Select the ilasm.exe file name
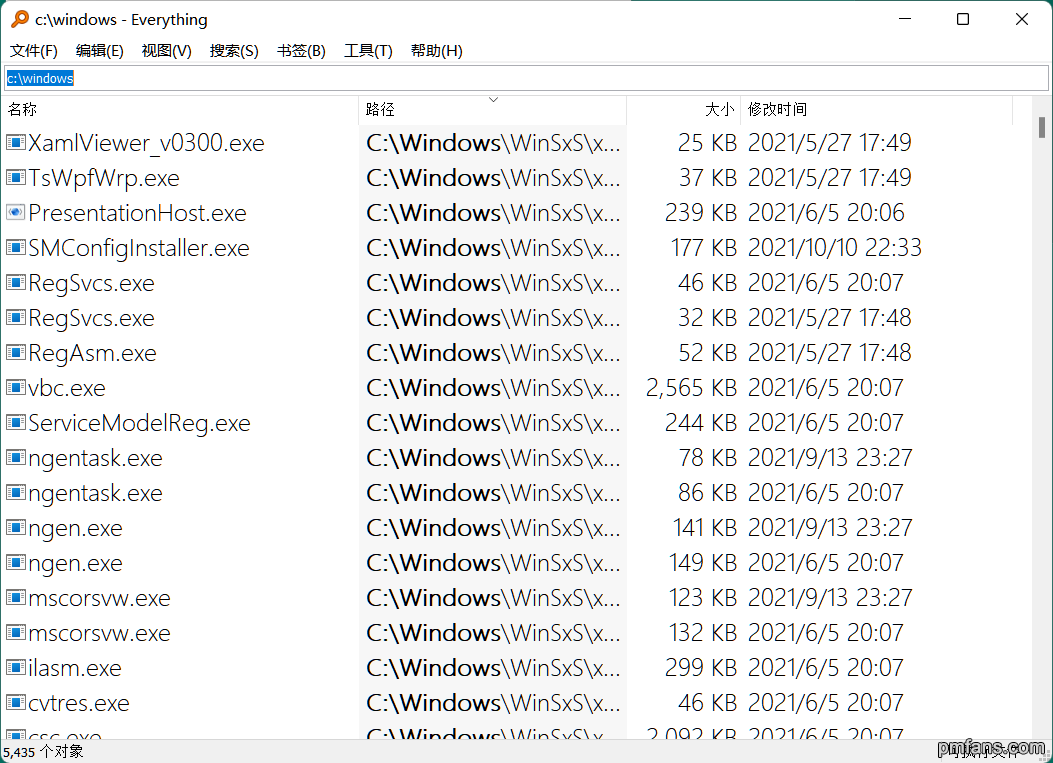This screenshot has height=763, width=1053. pyautogui.click(x=75, y=668)
